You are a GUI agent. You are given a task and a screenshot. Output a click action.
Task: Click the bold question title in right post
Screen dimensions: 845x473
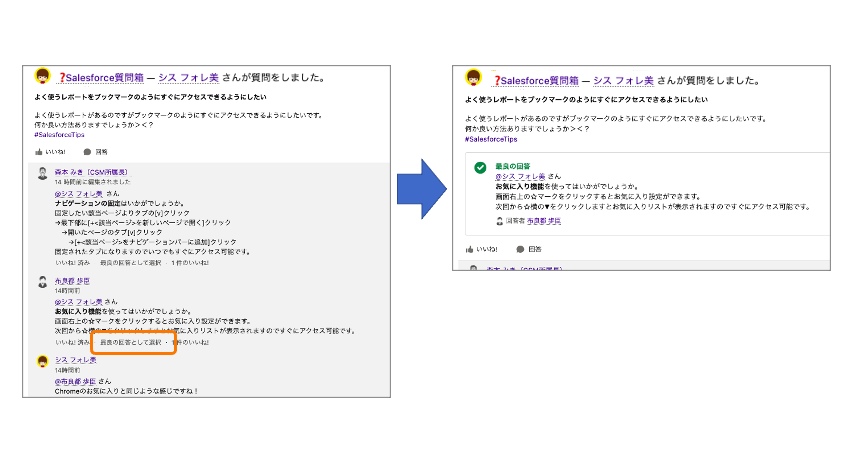[x=586, y=100]
